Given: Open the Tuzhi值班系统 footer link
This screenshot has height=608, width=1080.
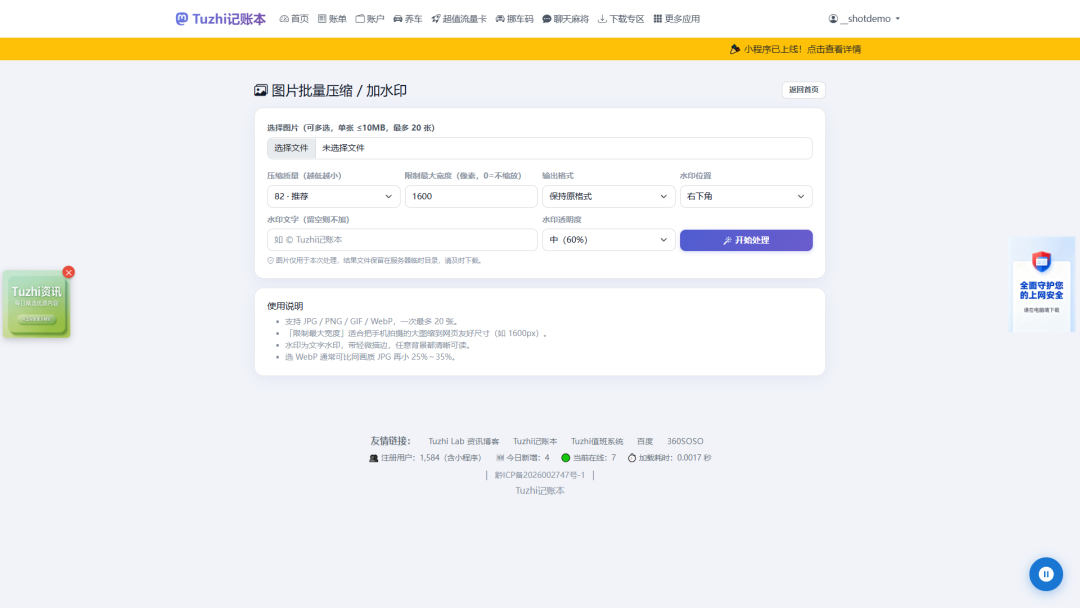Looking at the screenshot, I should (596, 441).
